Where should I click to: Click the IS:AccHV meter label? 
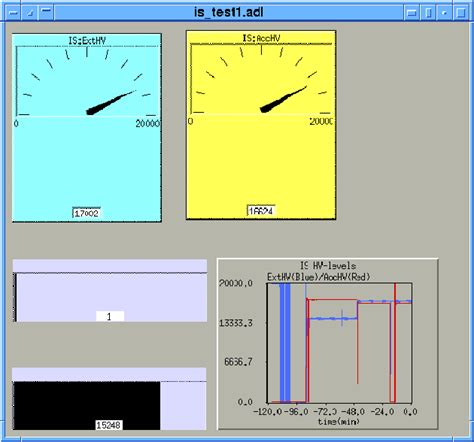(x=261, y=38)
